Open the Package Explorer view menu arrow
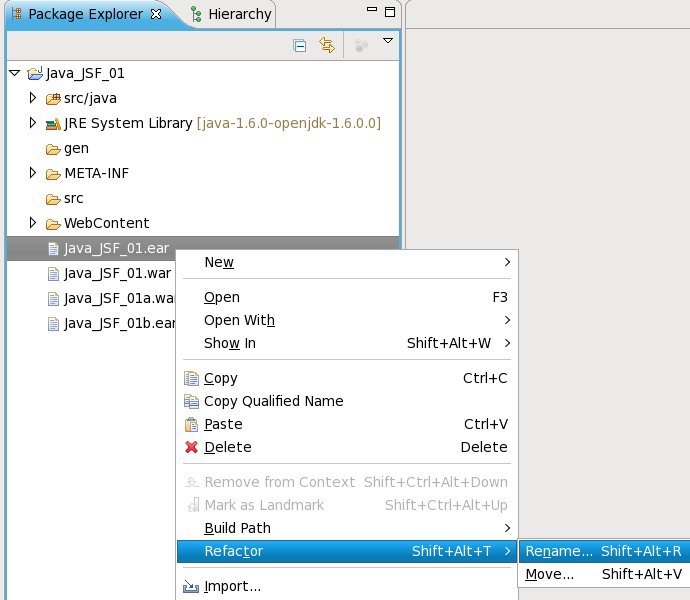 click(388, 42)
